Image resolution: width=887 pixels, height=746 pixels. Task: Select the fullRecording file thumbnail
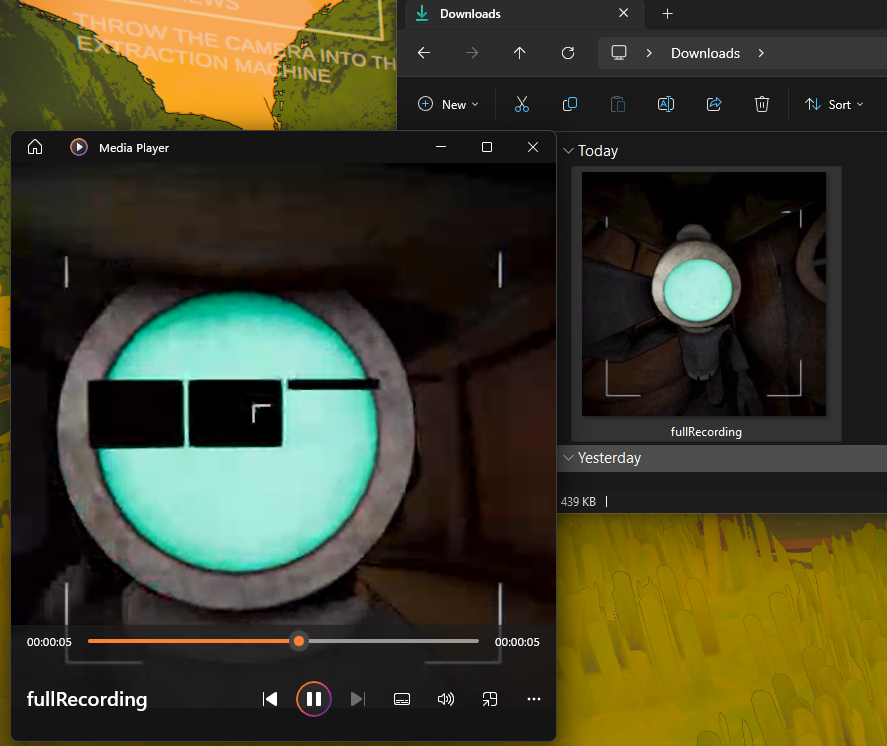point(705,294)
